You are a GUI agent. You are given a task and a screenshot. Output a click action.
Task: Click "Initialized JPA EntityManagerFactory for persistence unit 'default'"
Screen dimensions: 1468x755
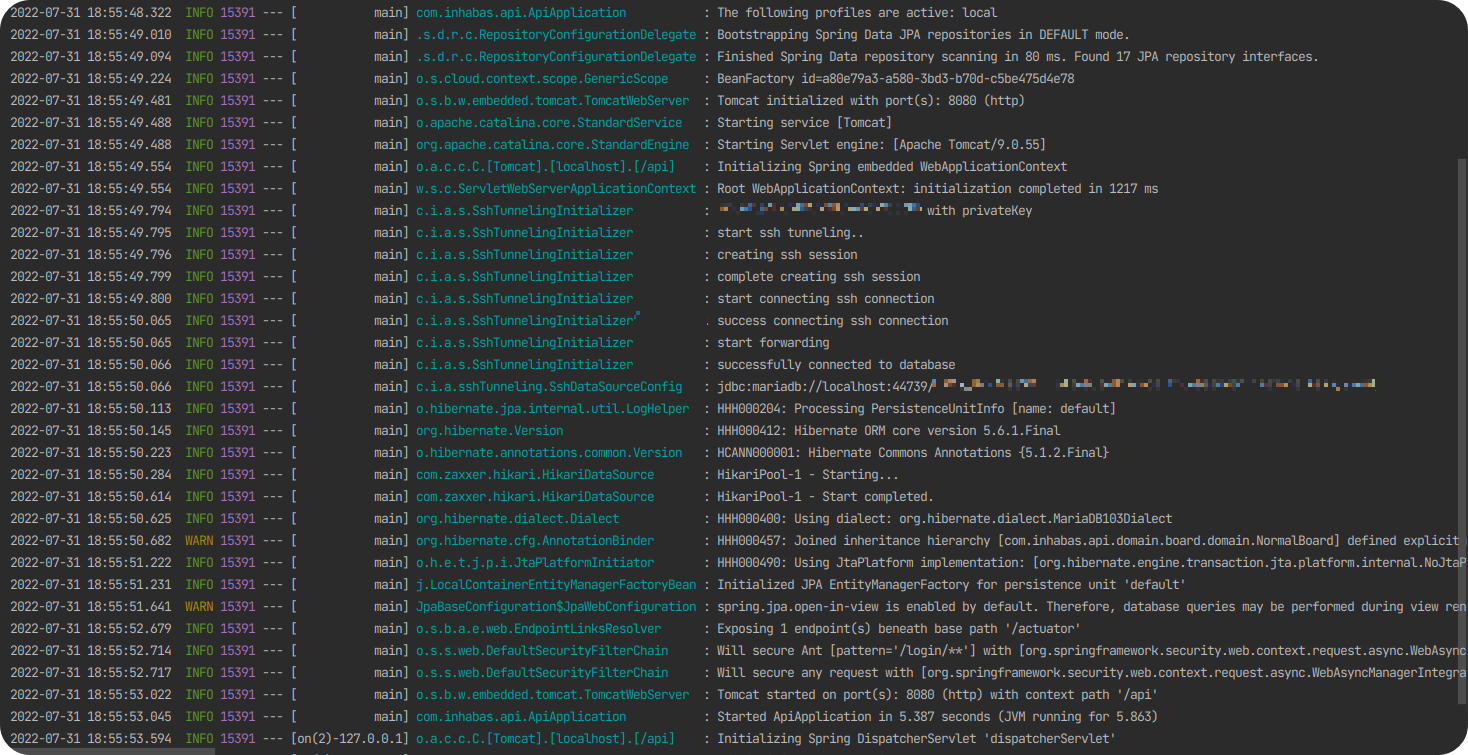tap(952, 585)
